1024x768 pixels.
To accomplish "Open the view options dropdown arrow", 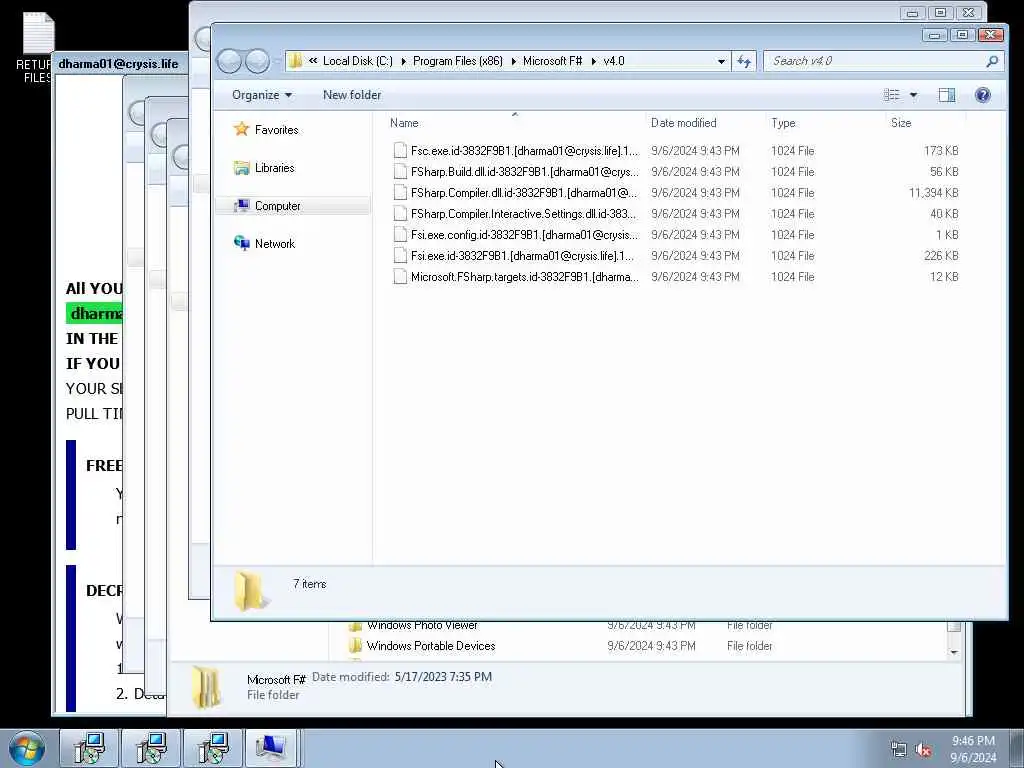I will 914,95.
